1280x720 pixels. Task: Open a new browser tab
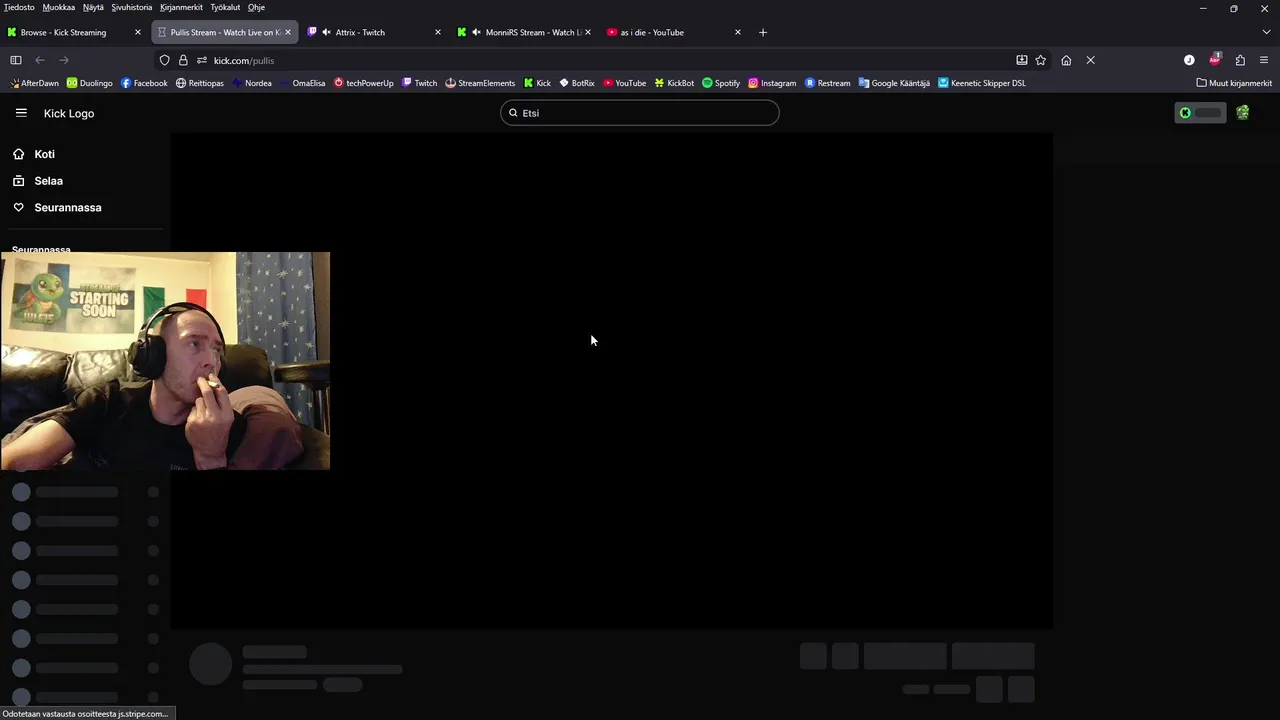coord(763,32)
